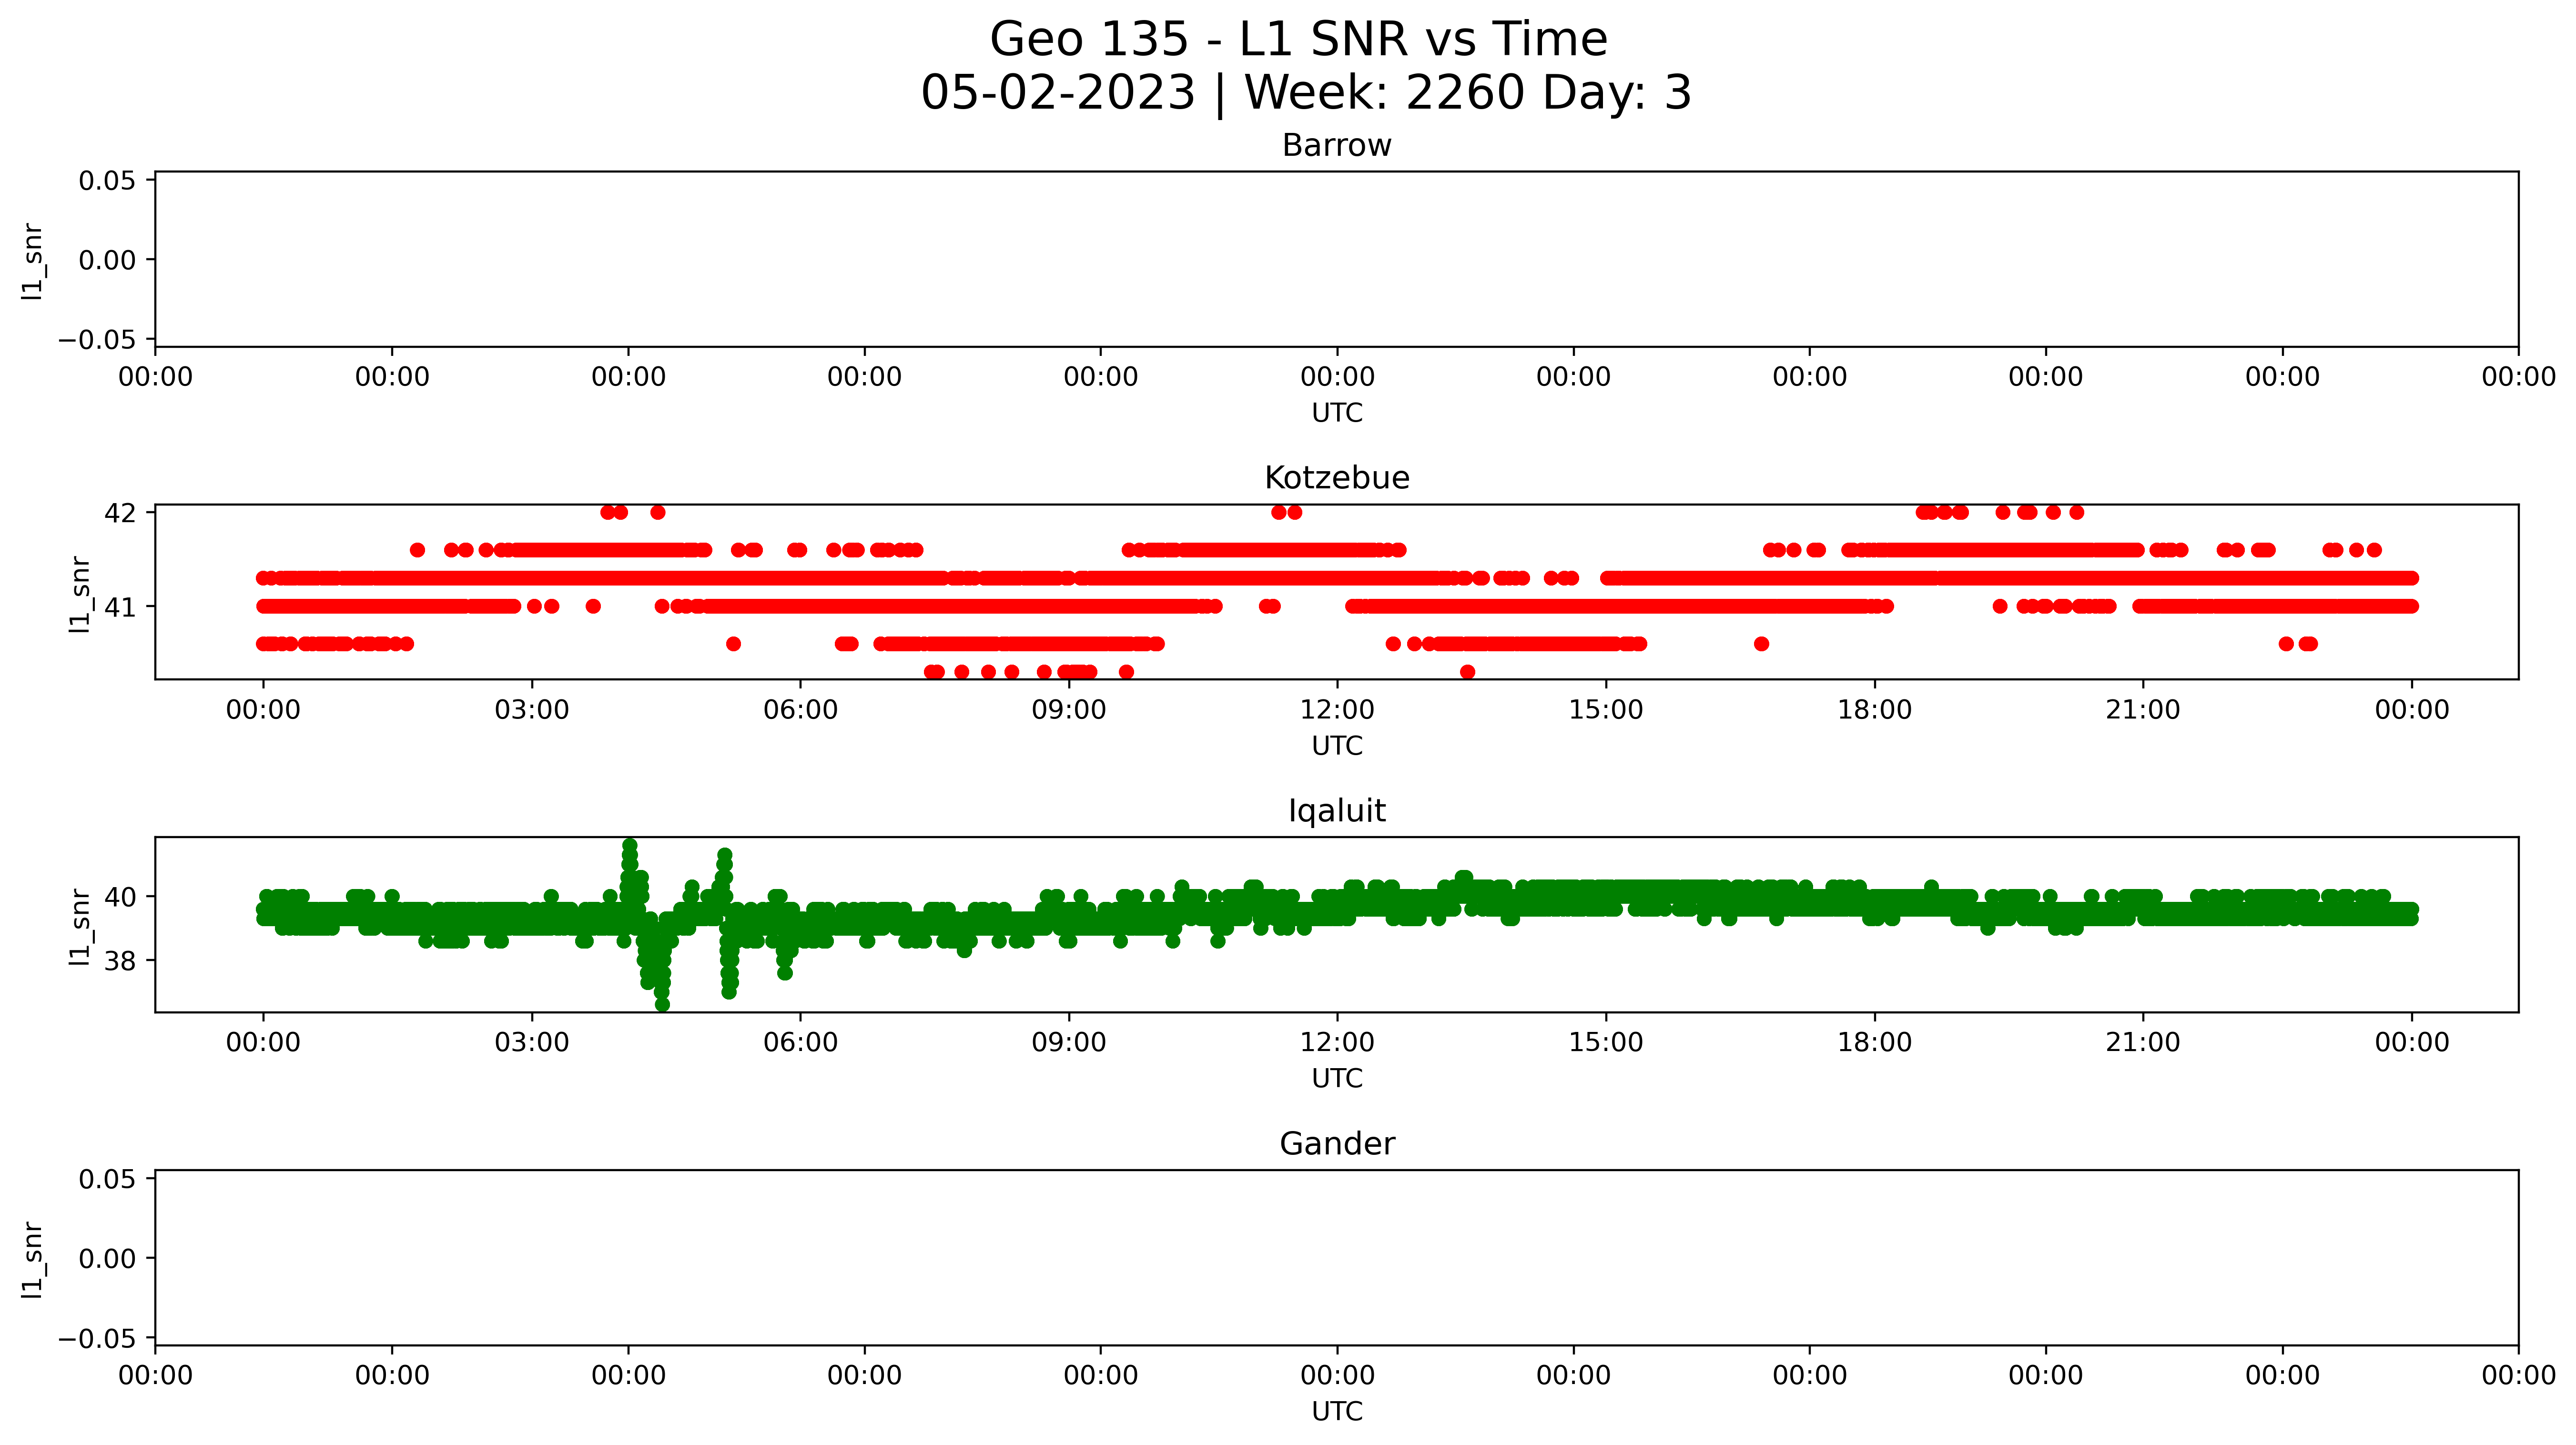2576x1445 pixels.
Task: Click the '21:00' tick on Iqaluit time axis
Action: [2143, 1043]
